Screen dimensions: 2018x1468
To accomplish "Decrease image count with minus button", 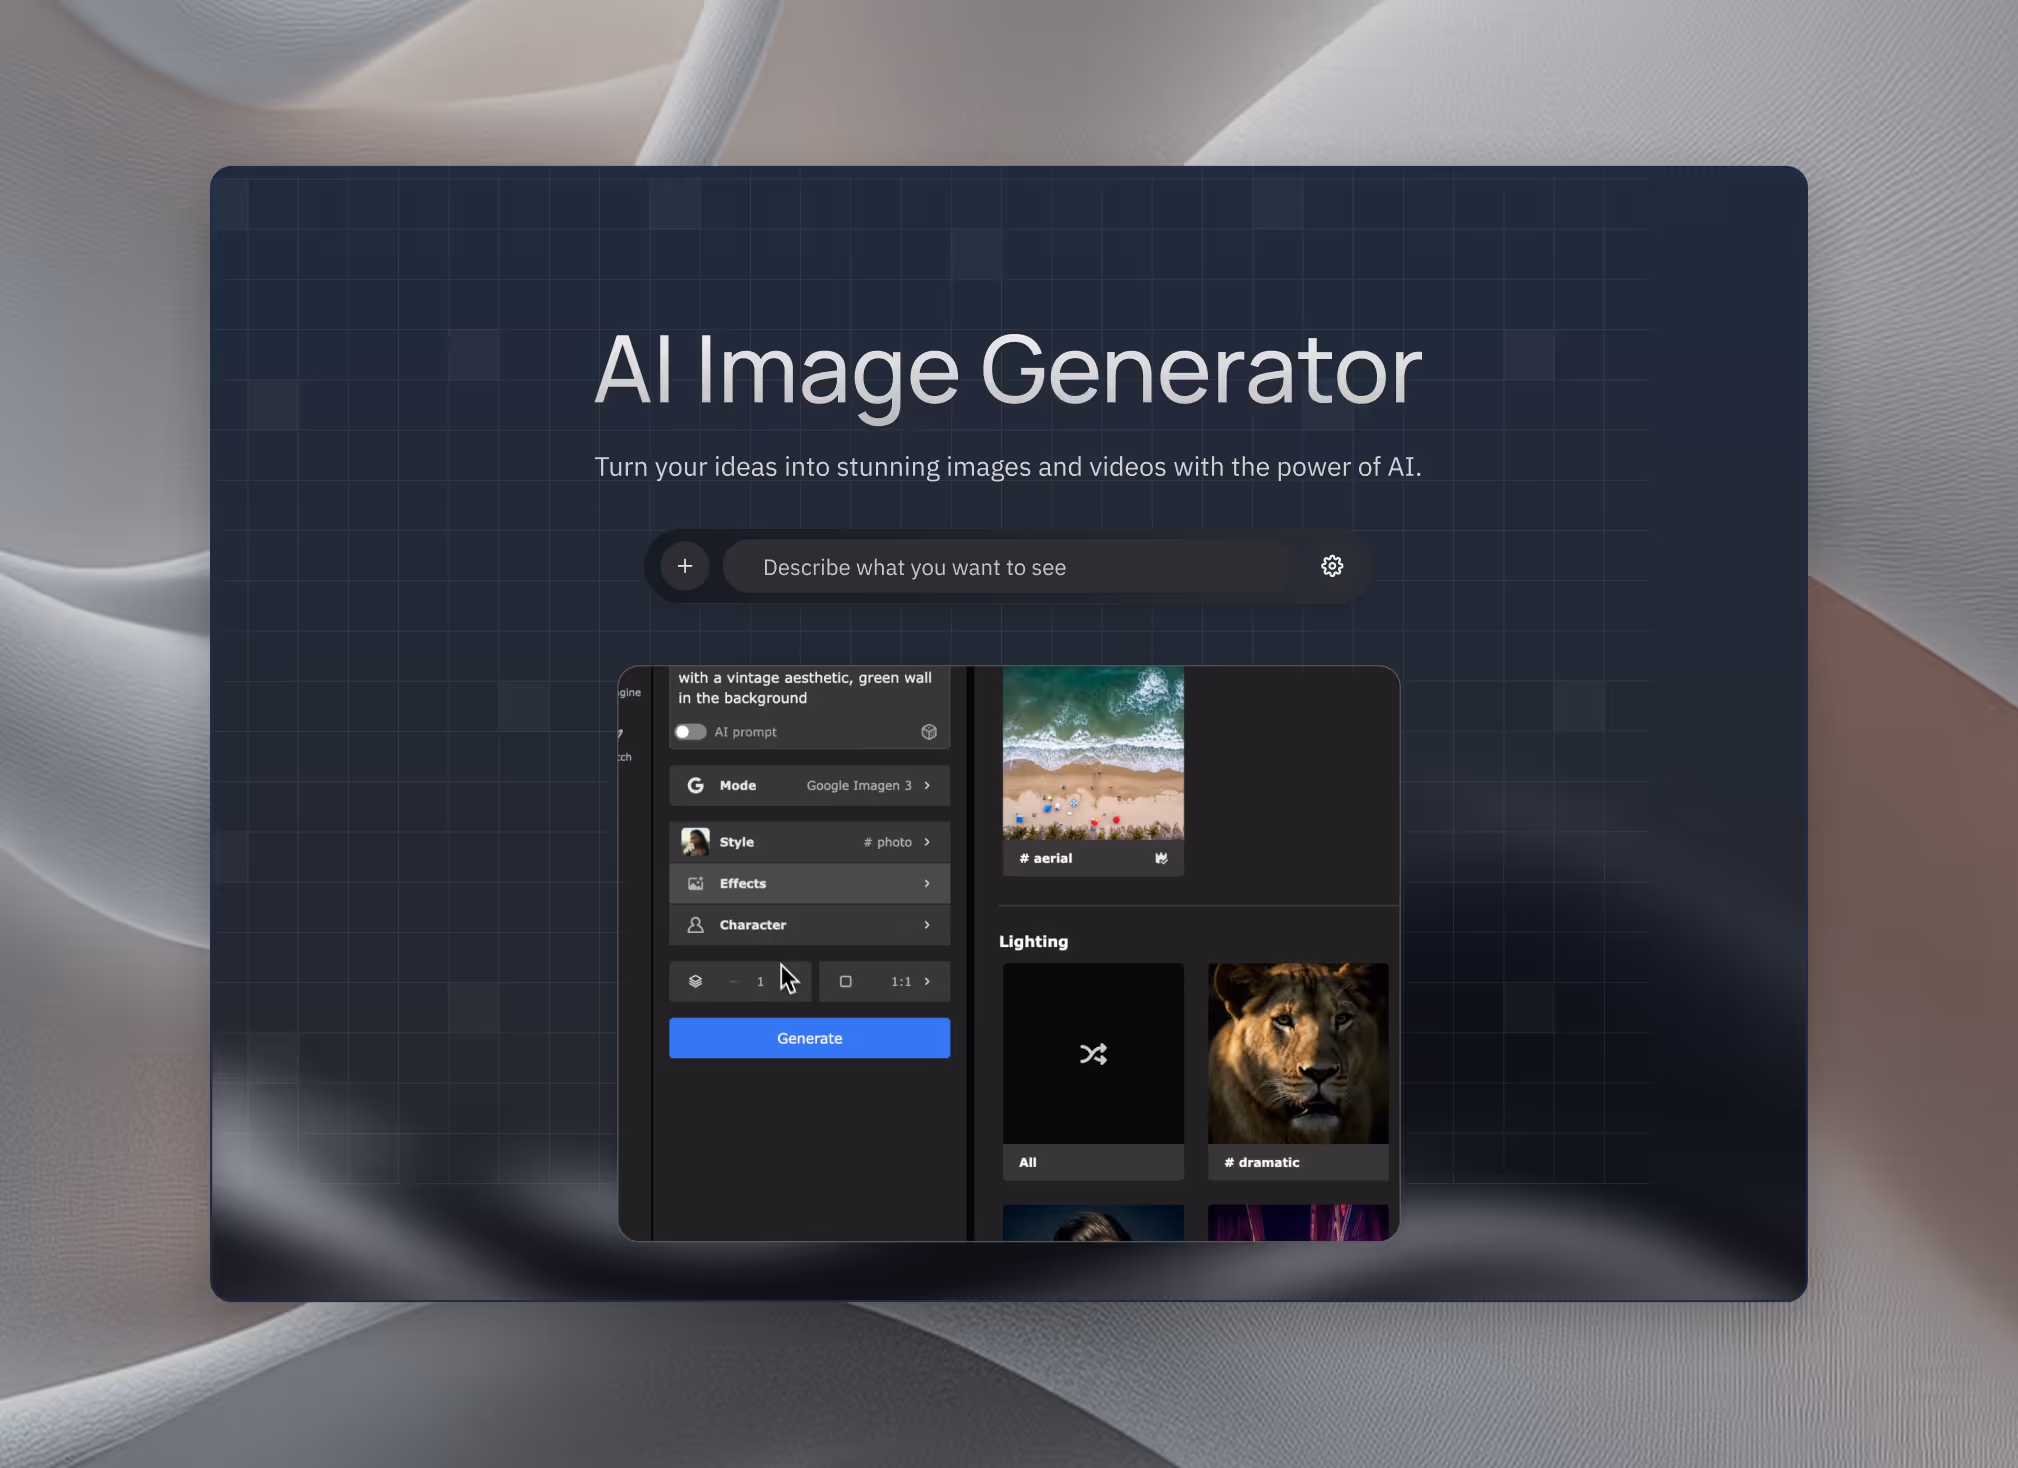I will pos(733,981).
